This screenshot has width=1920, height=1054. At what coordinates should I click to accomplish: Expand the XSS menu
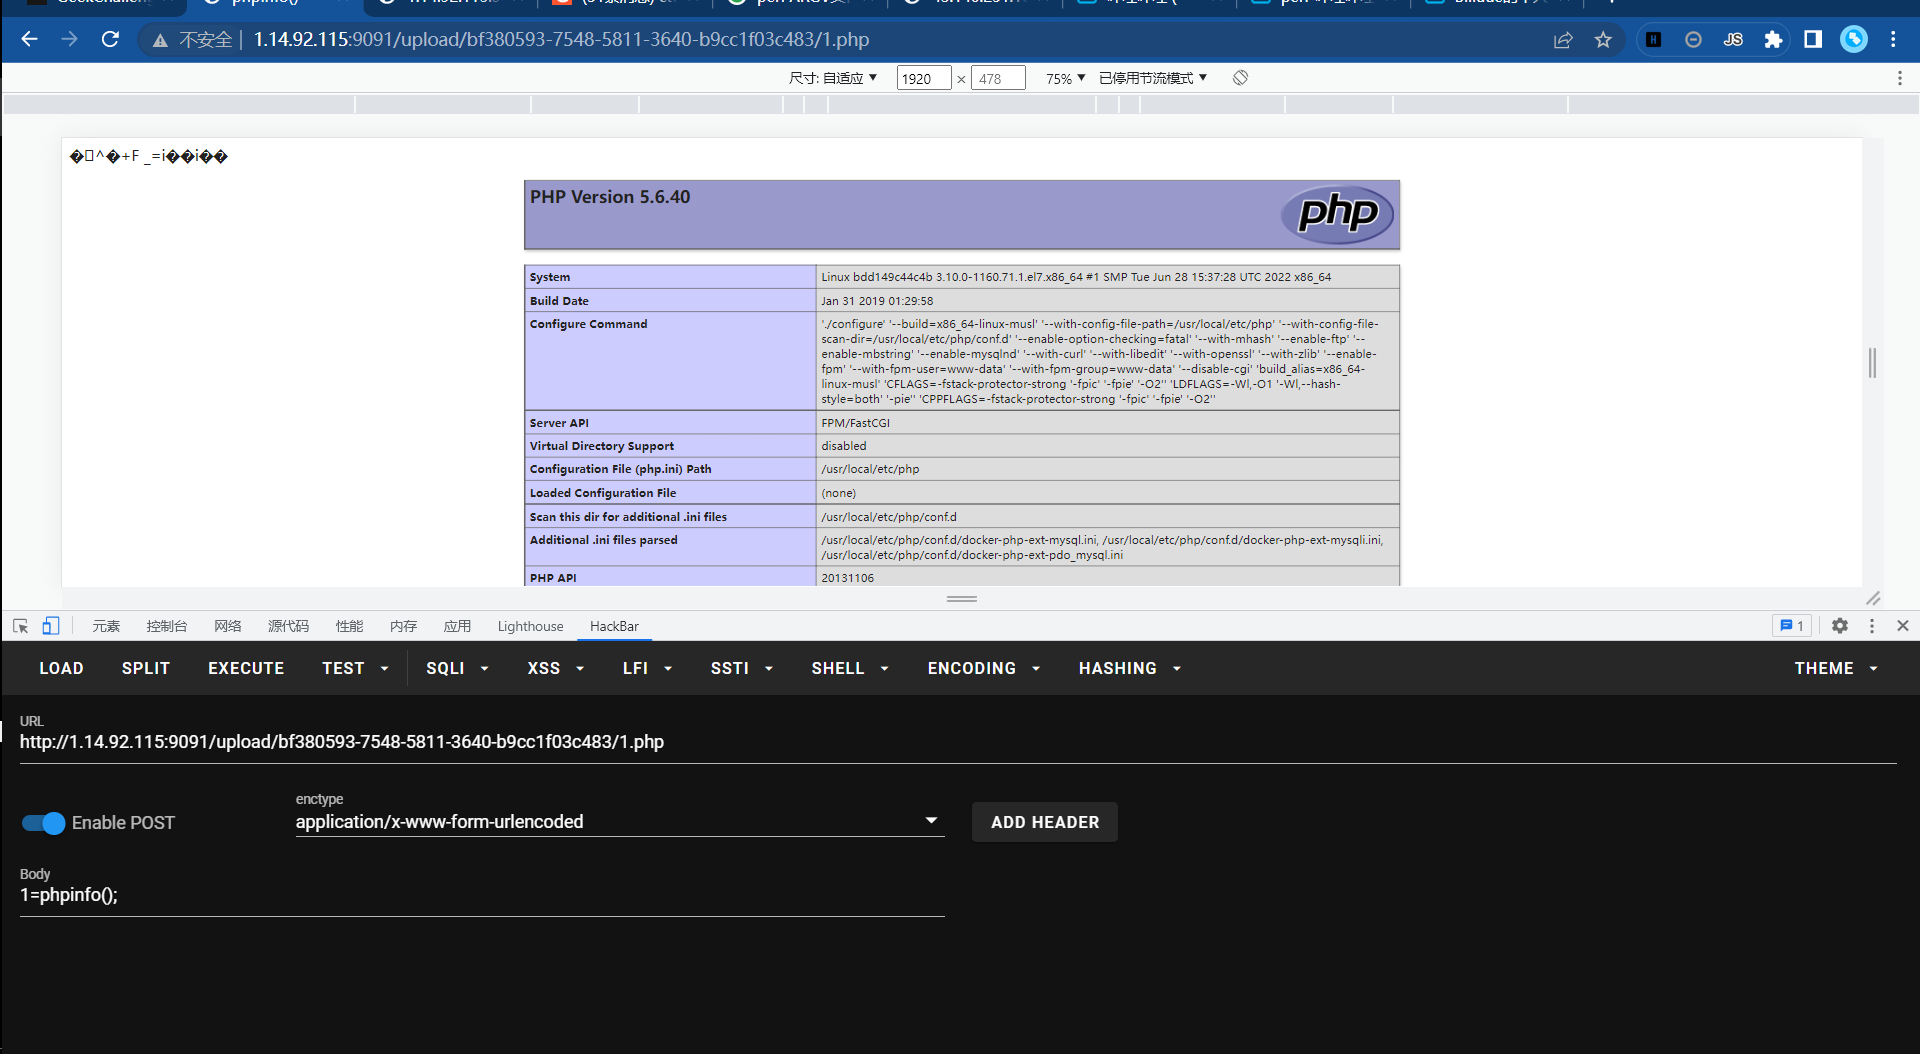(556, 669)
